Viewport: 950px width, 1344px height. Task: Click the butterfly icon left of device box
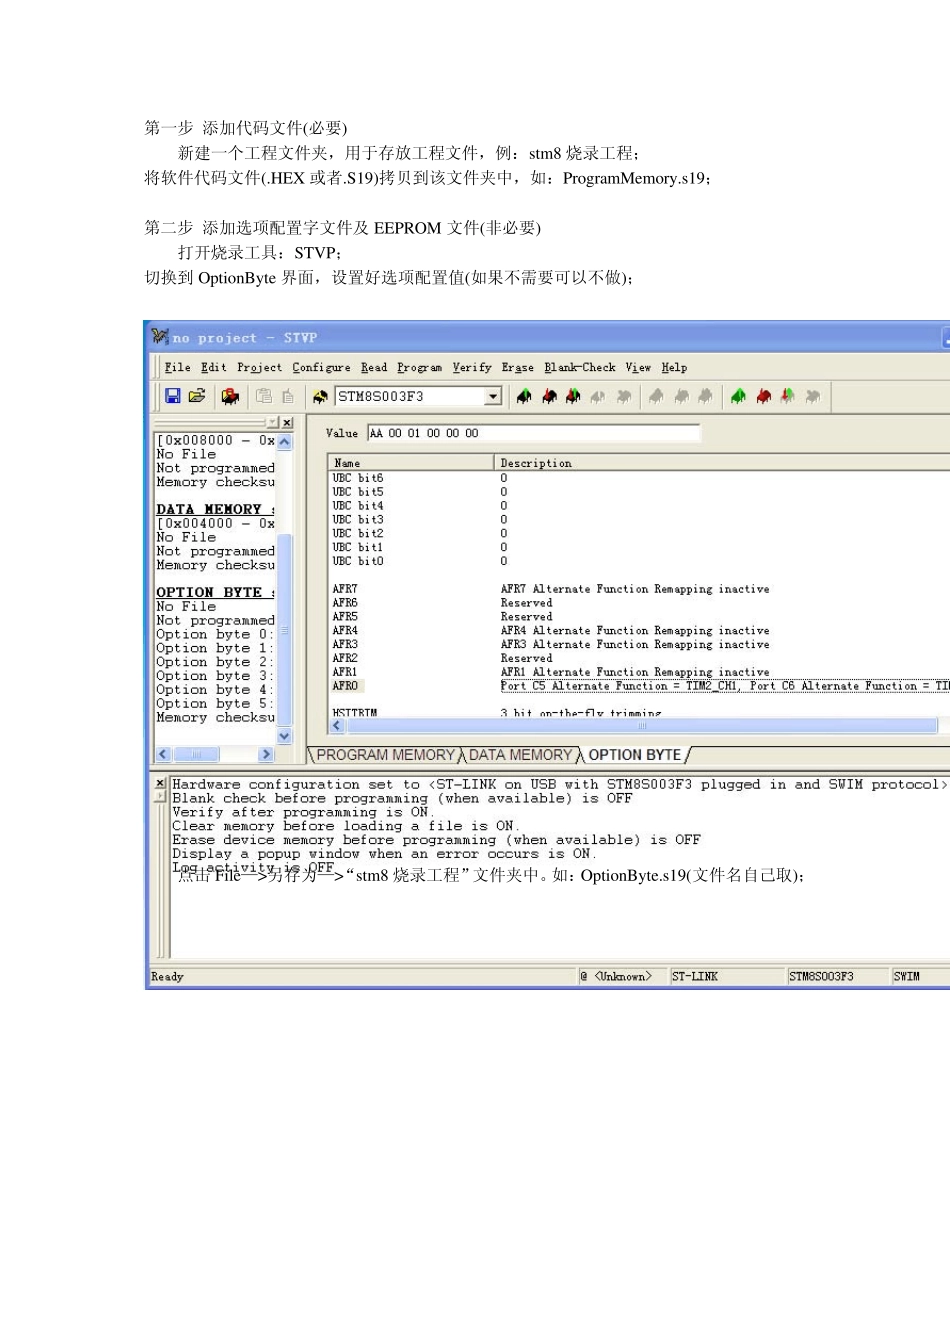tap(320, 397)
